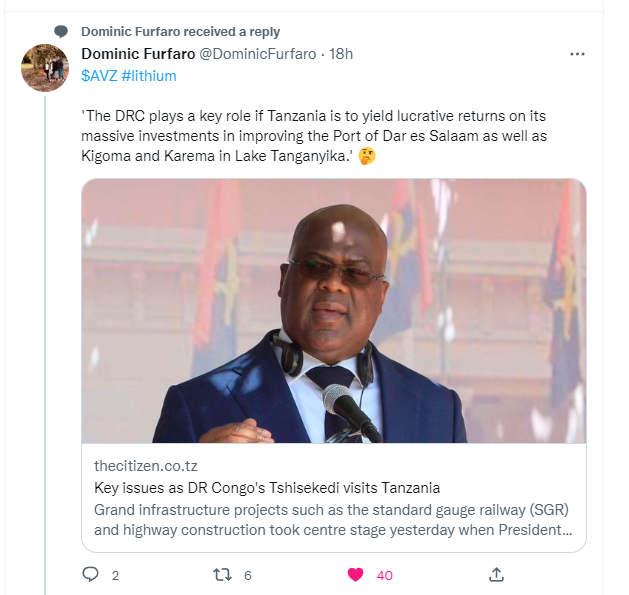Unlike the tweet via heart icon
The width and height of the screenshot is (629, 595).
[x=354, y=574]
